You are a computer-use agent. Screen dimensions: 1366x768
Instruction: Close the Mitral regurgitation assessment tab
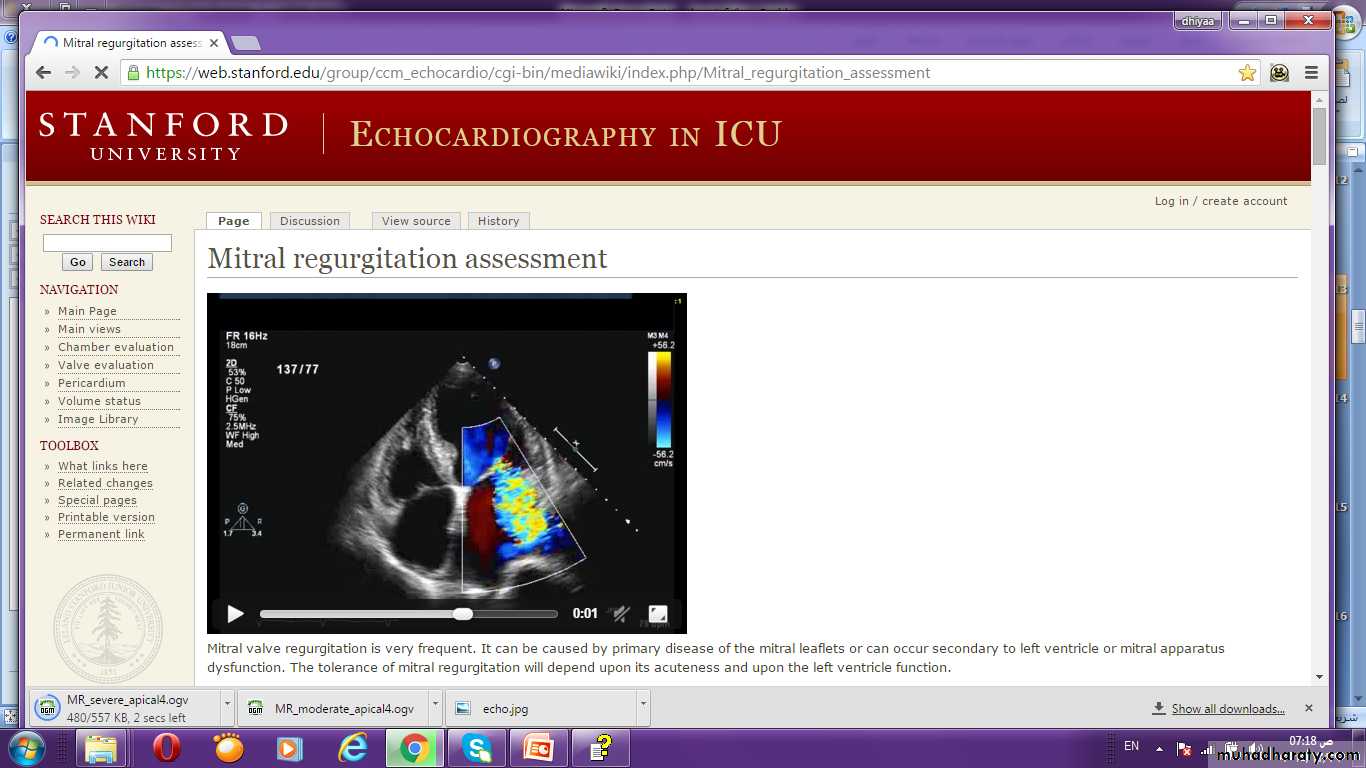pos(214,43)
